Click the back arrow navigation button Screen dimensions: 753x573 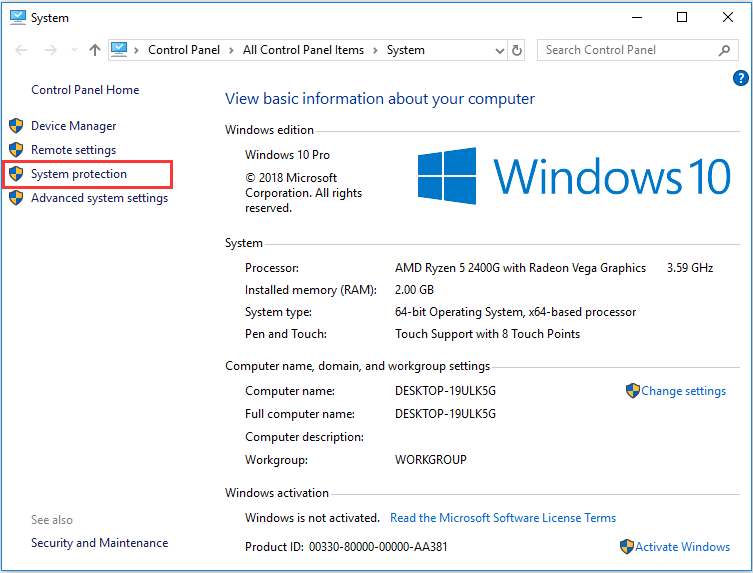tap(21, 50)
